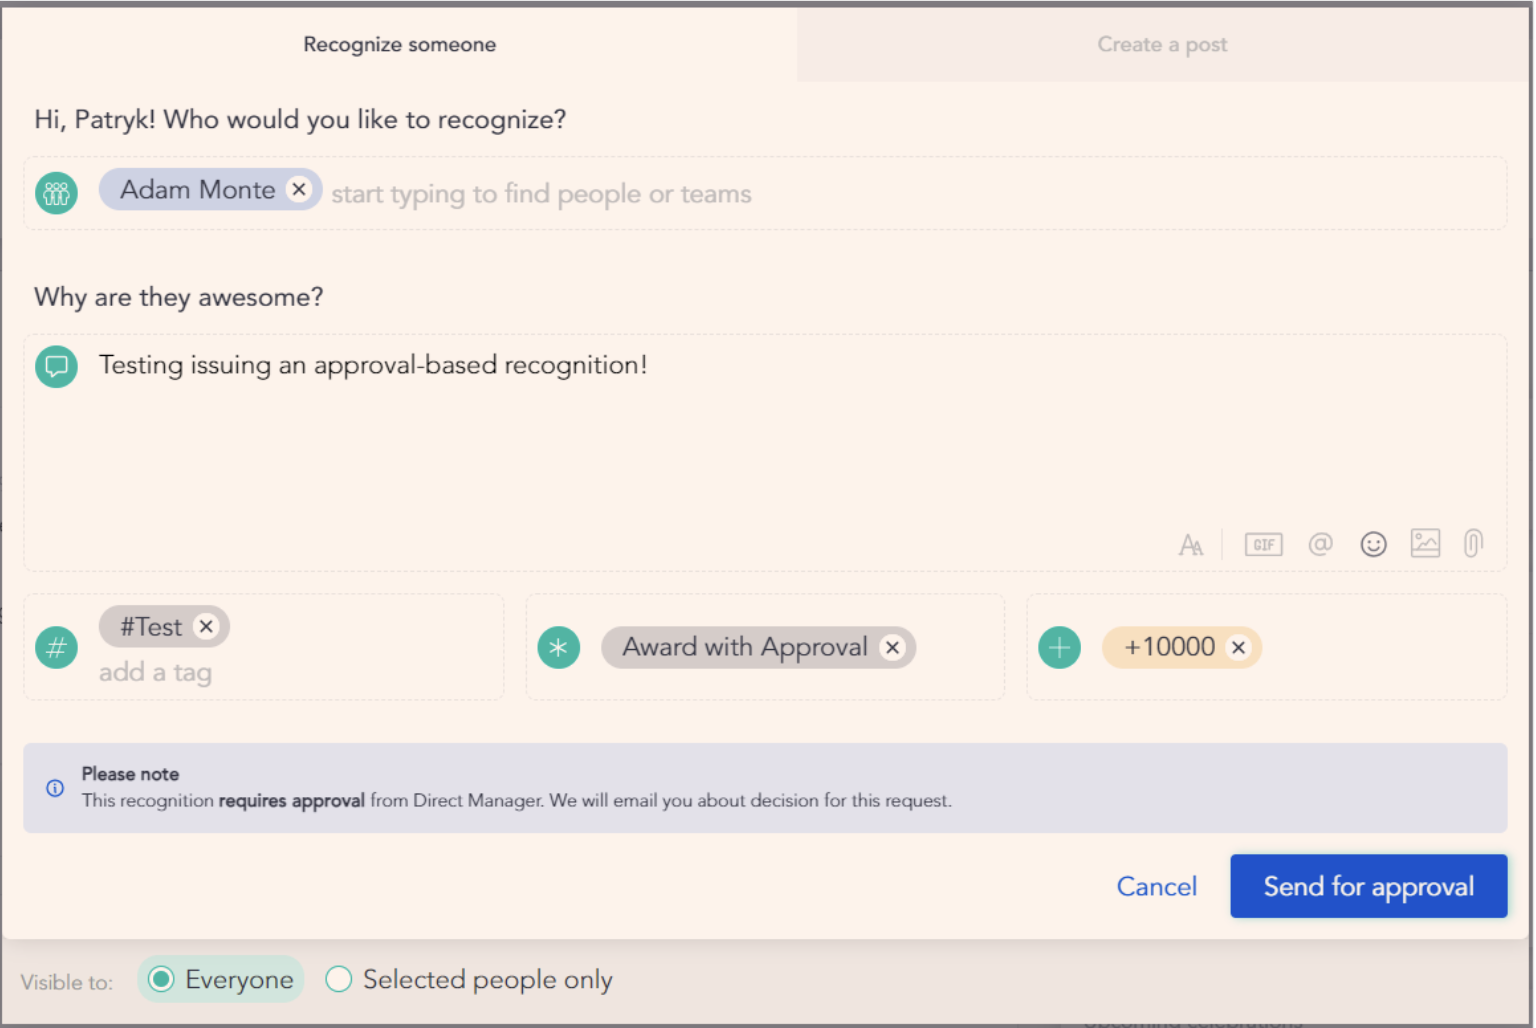The image size is (1536, 1028).
Task: Open the emoji picker
Action: point(1373,544)
